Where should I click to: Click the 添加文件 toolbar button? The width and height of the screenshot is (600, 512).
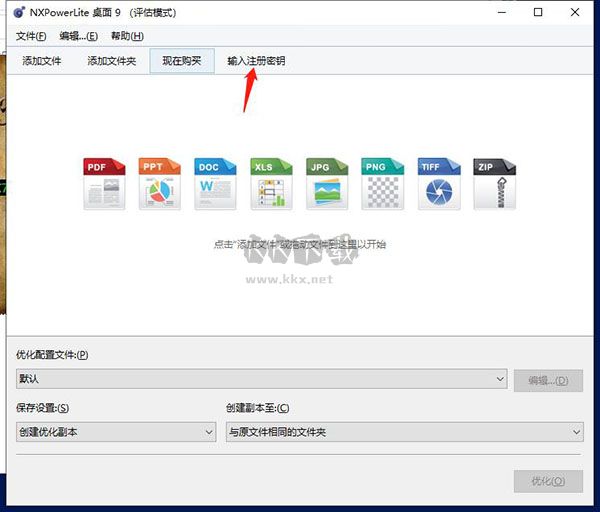click(x=42, y=61)
